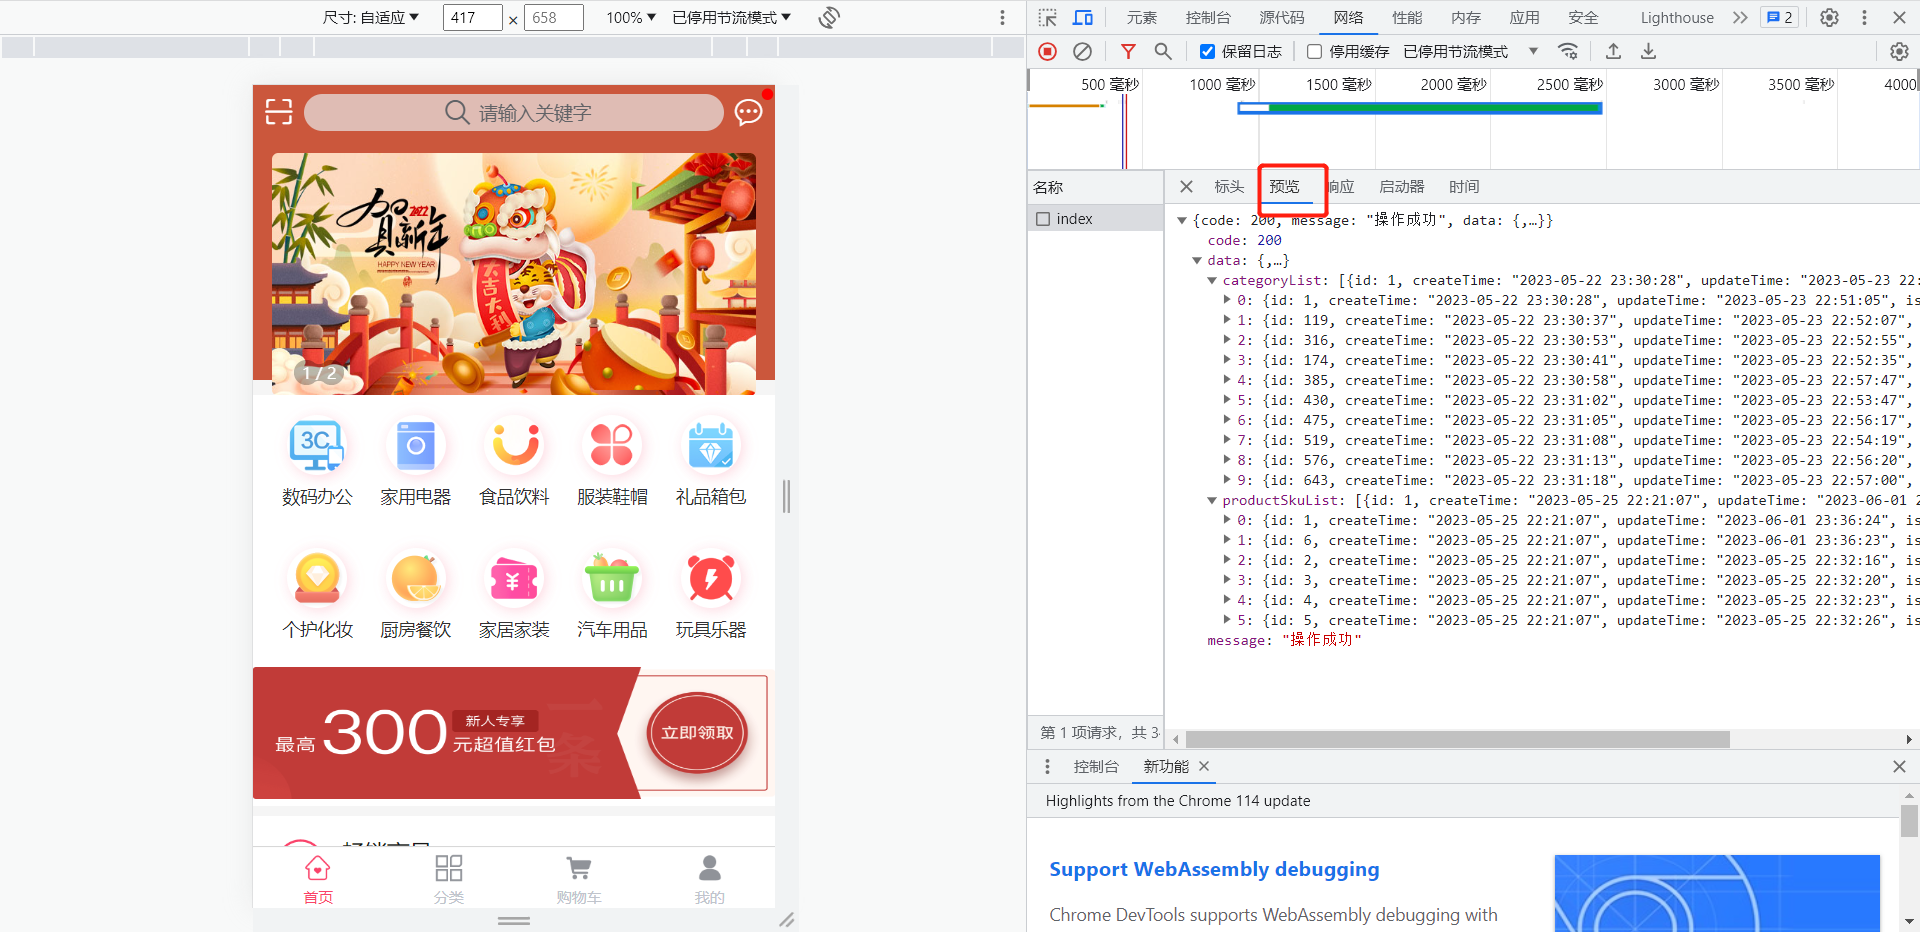The height and width of the screenshot is (932, 1920).
Task: Open the 标头 request tab
Action: [x=1228, y=187]
